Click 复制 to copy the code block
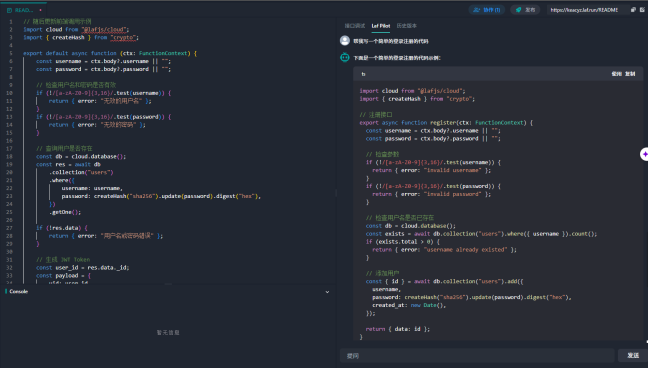648x368 pixels. [x=630, y=74]
